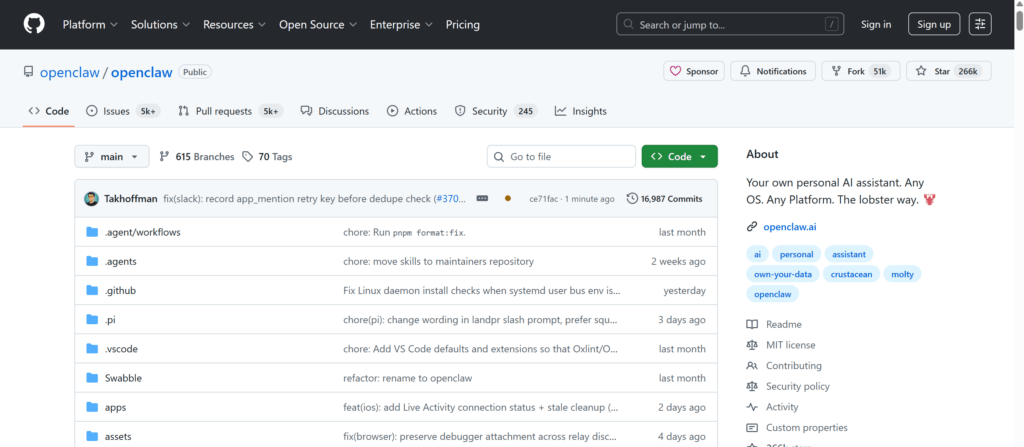The width and height of the screenshot is (1024, 447).
Task: Open the Pull requests tab
Action: 231,111
